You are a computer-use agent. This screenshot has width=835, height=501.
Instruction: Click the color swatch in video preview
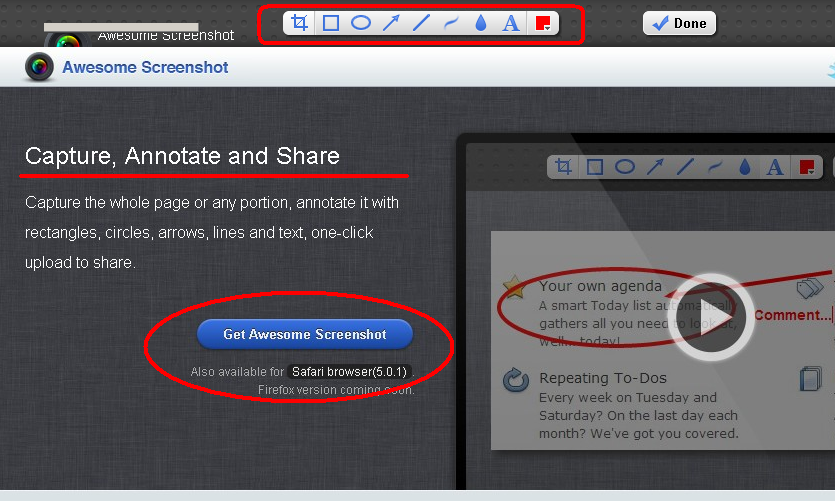coord(807,167)
